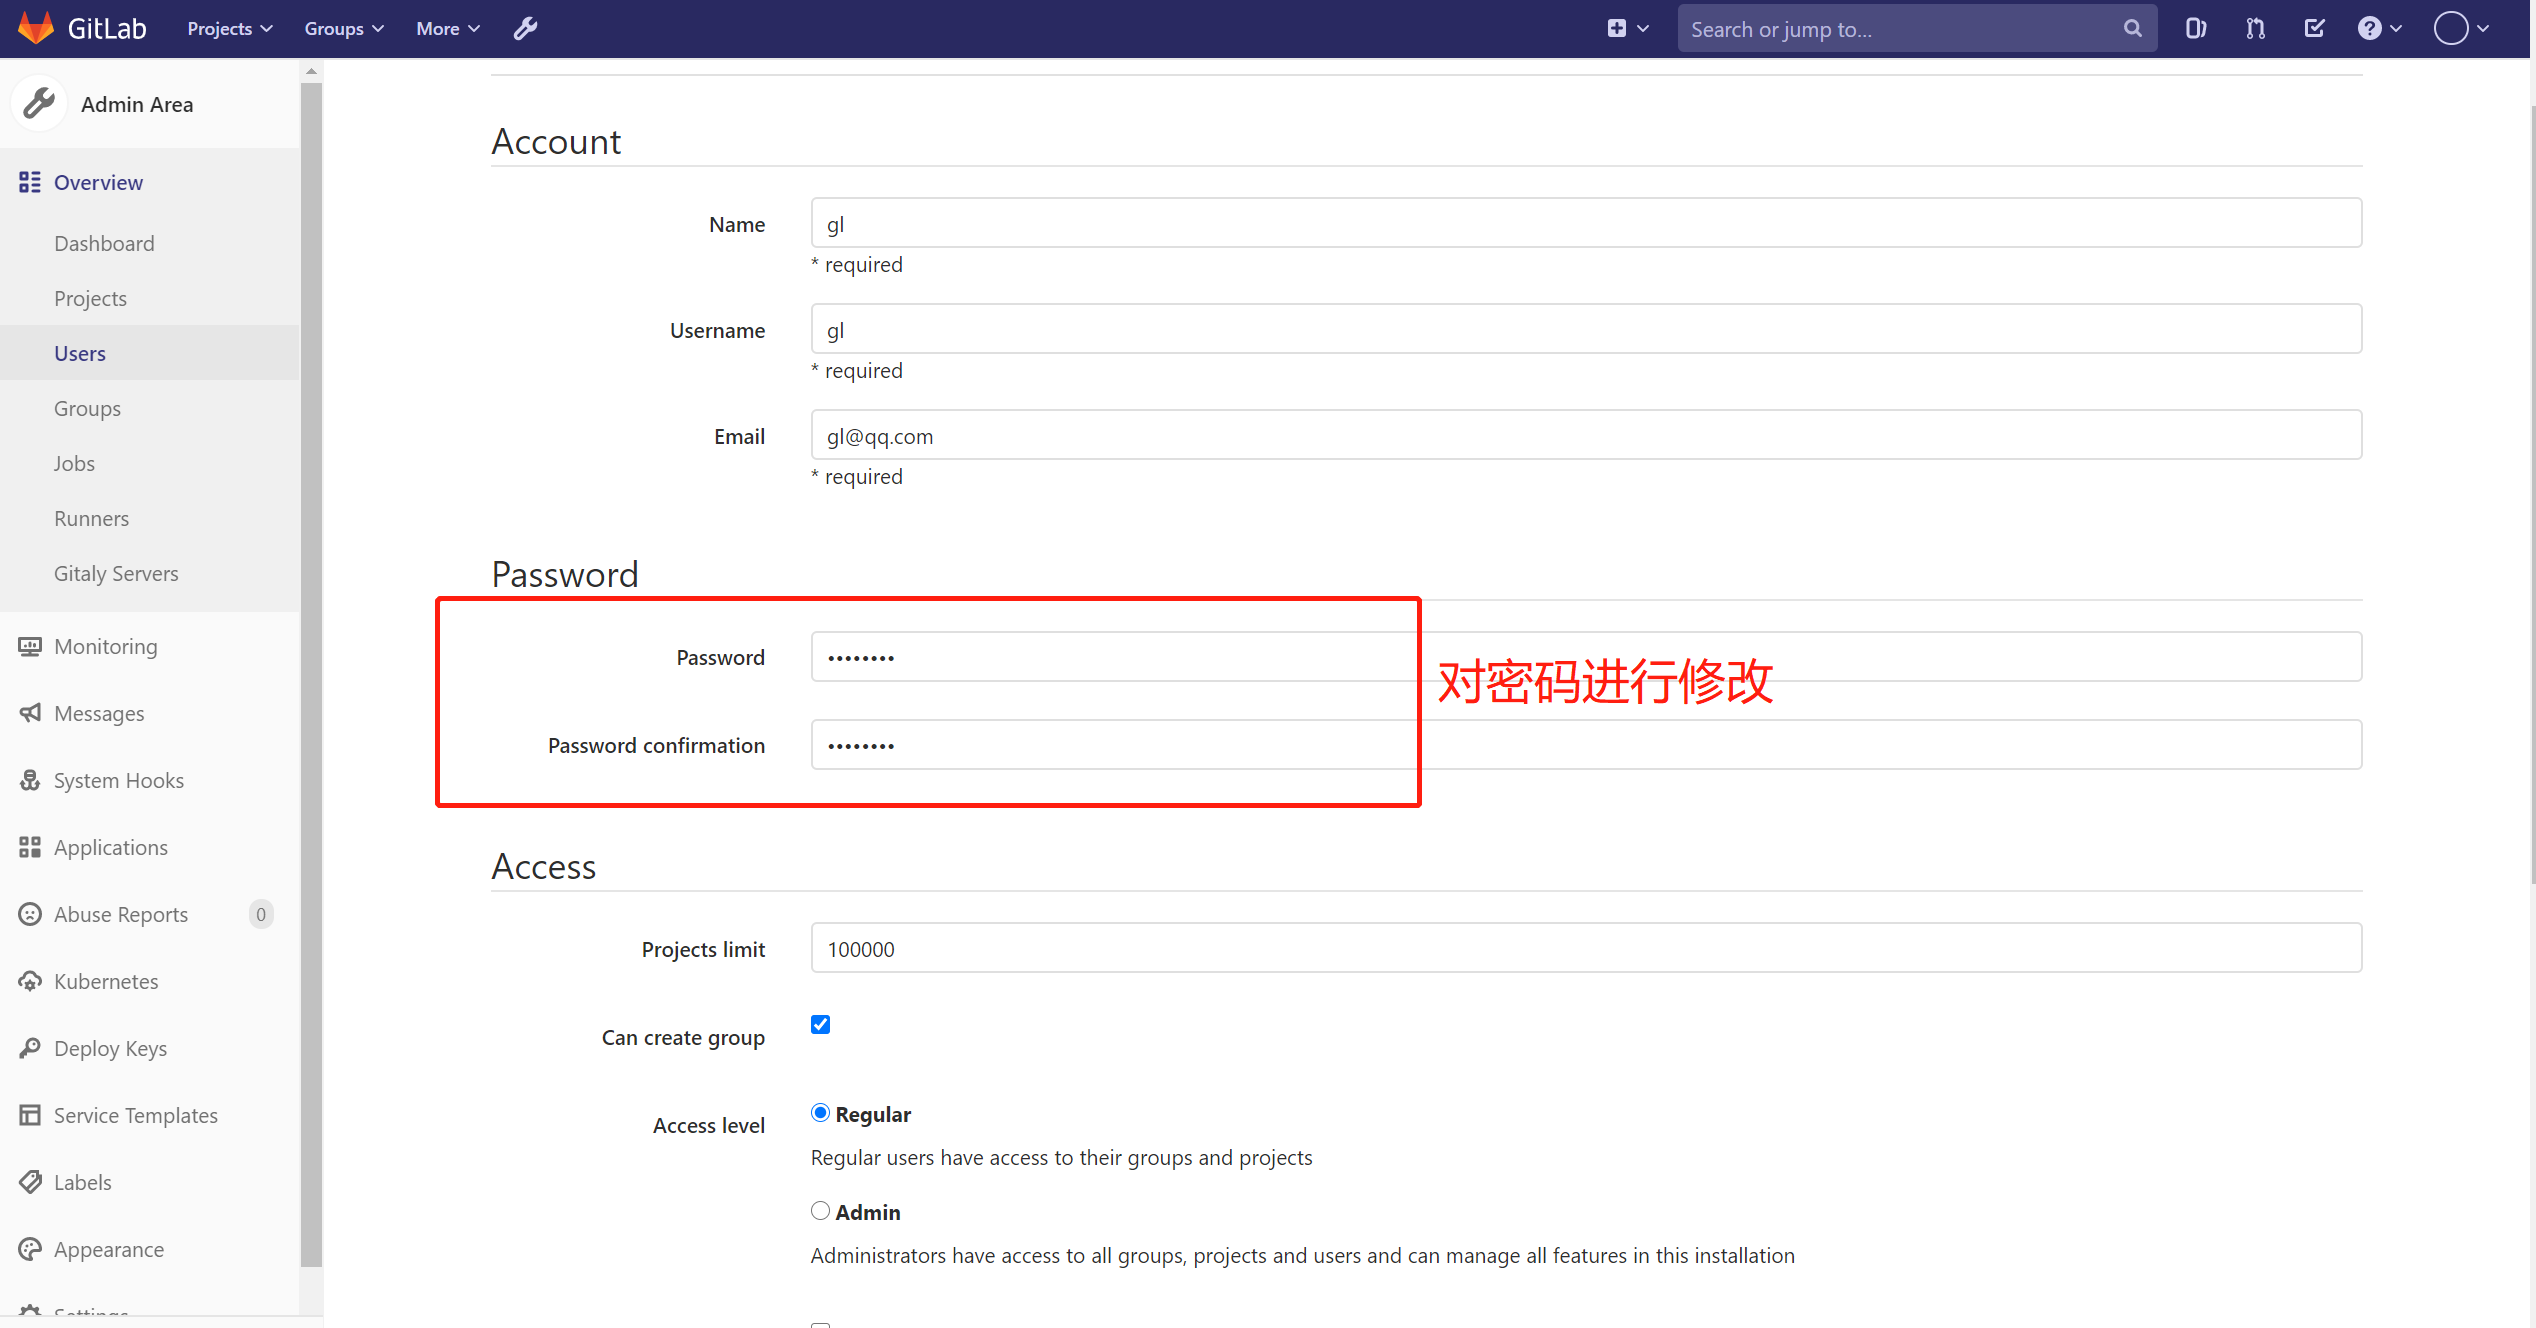This screenshot has height=1328, width=2536.
Task: Open Runners in the admin sidebar
Action: [91, 518]
